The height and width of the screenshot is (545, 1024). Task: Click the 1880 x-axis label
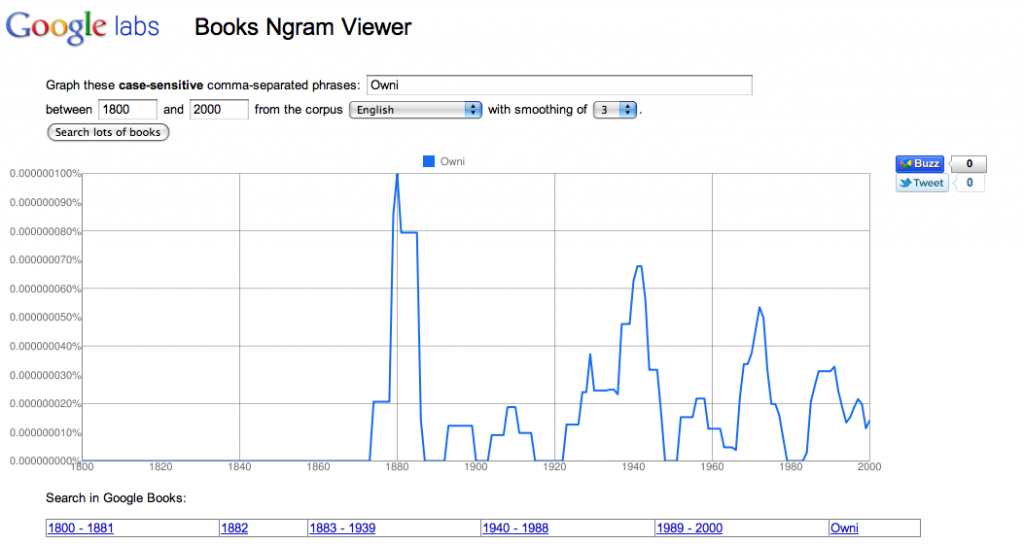tap(397, 467)
